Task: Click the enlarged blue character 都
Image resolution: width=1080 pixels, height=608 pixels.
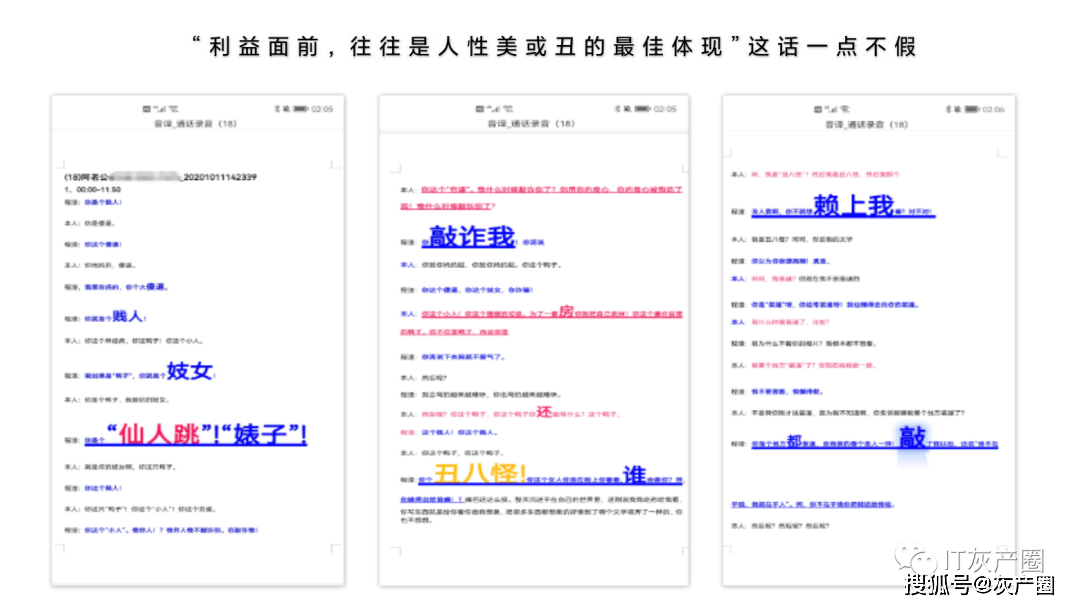Action: (x=794, y=441)
